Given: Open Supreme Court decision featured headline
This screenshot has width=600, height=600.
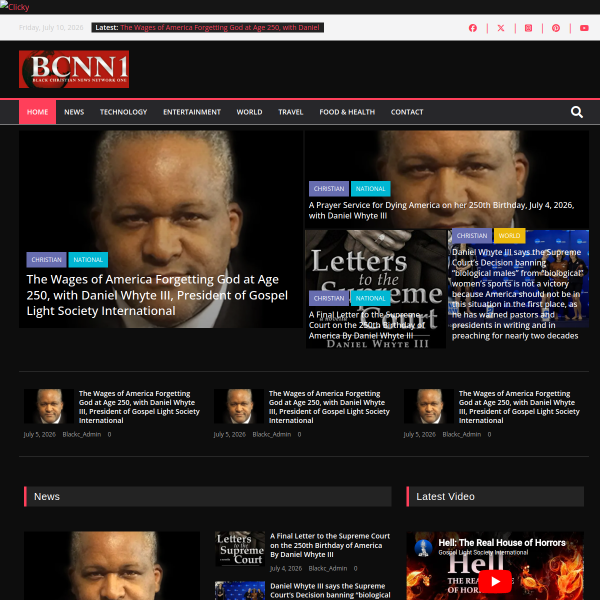Looking at the screenshot, I should click(517, 294).
